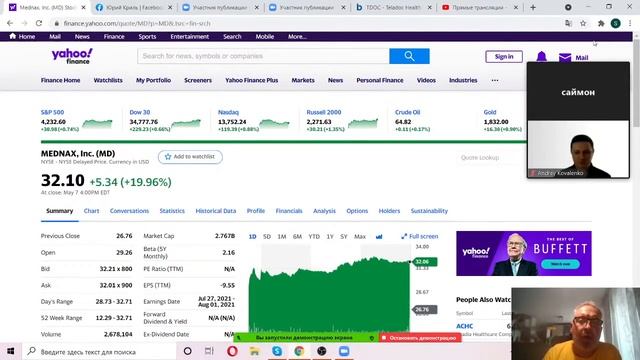Click the Quote Lookup field
The image size is (640, 360).
491,158
